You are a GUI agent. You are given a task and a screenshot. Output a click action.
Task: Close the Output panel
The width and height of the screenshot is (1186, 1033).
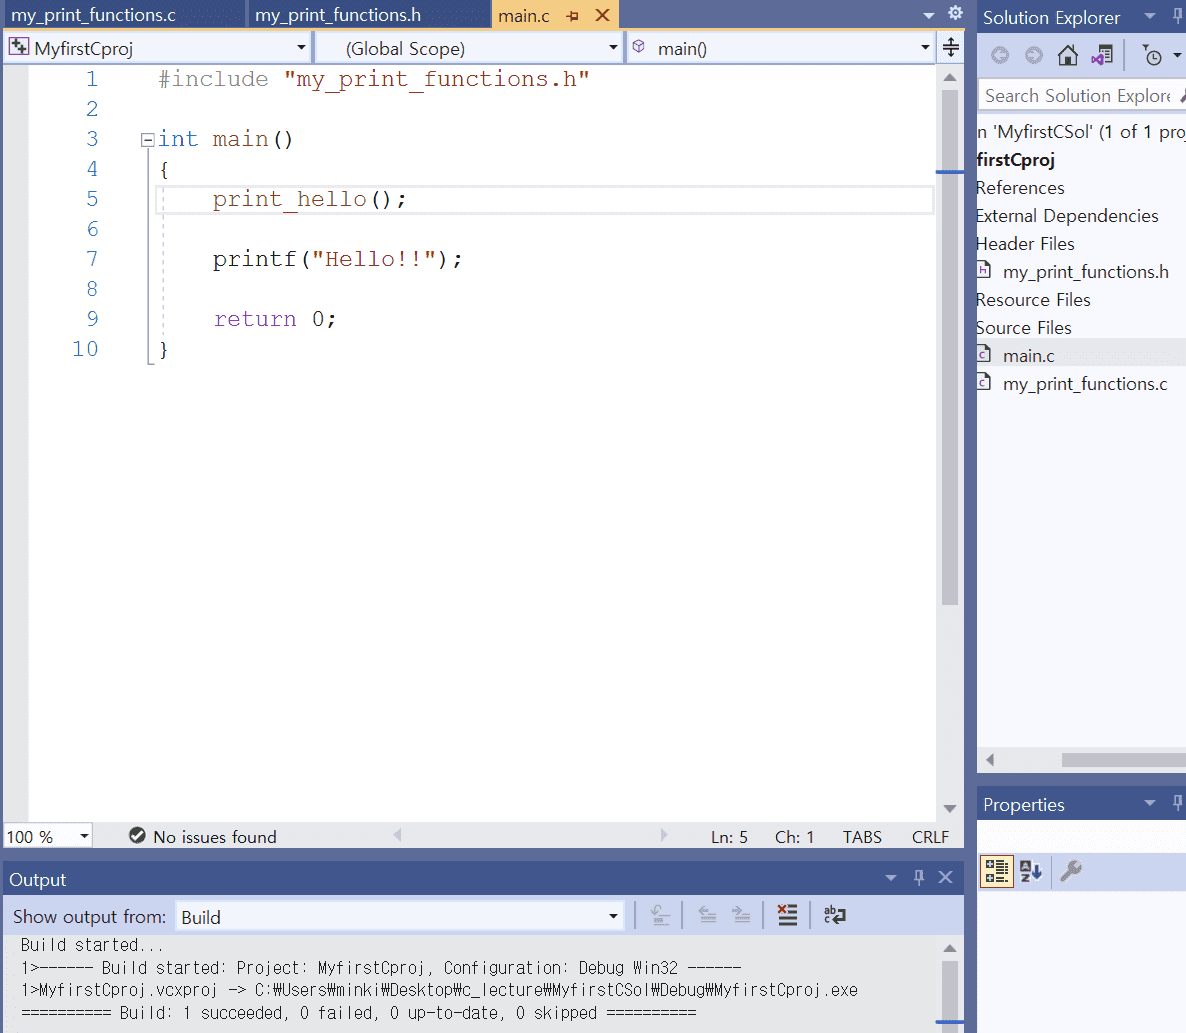point(945,877)
